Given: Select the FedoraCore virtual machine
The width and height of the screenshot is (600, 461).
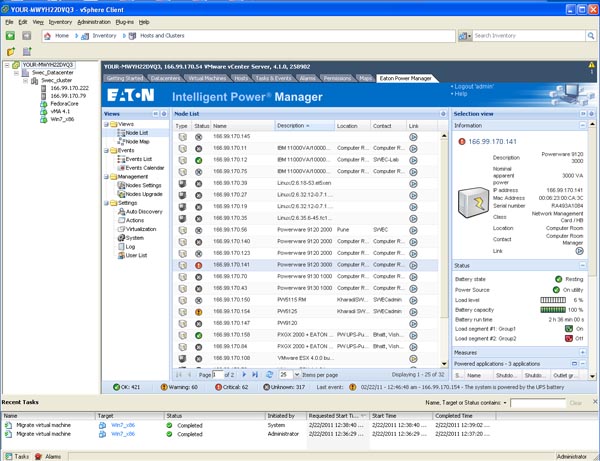Looking at the screenshot, I should 64,104.
